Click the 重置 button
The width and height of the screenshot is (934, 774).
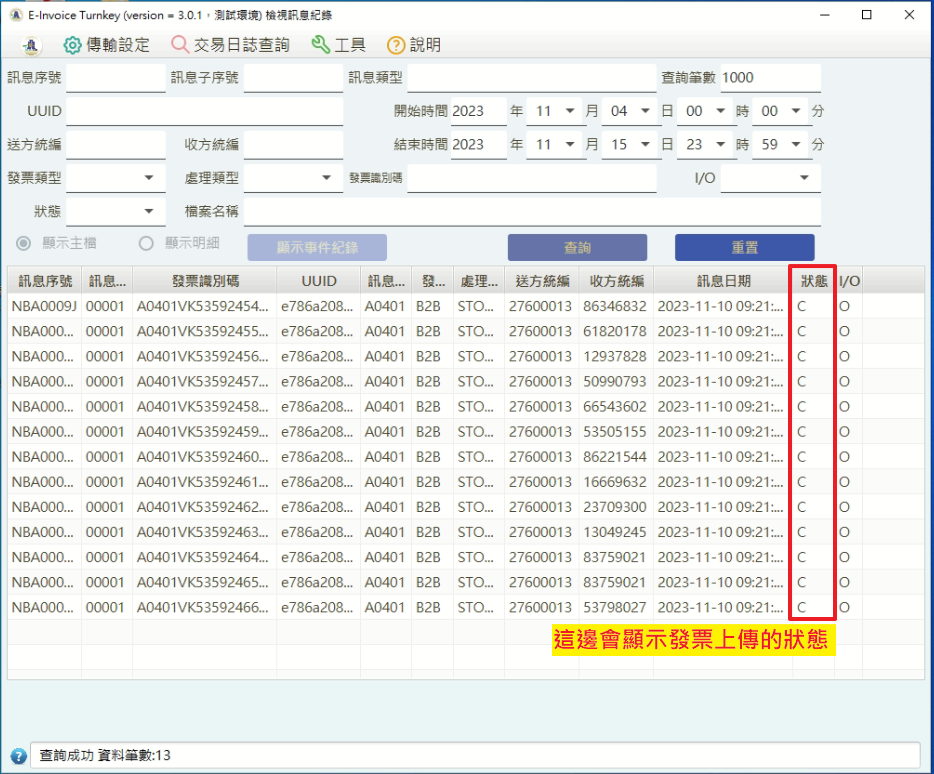click(x=745, y=247)
